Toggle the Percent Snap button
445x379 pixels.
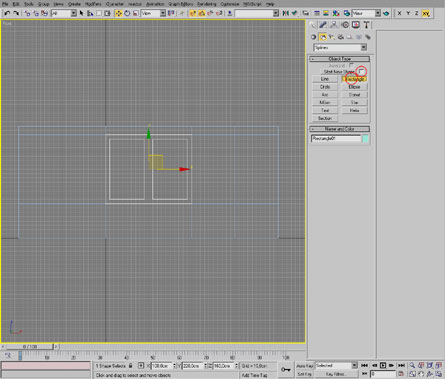tap(210, 13)
